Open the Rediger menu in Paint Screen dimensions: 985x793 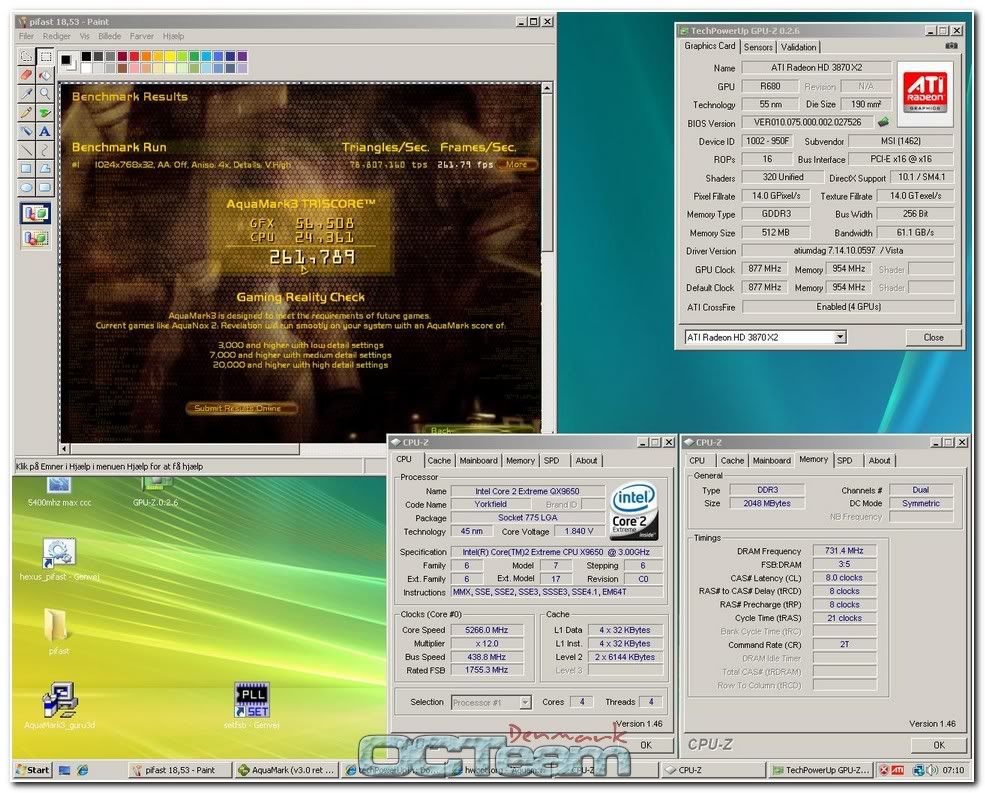[57, 36]
